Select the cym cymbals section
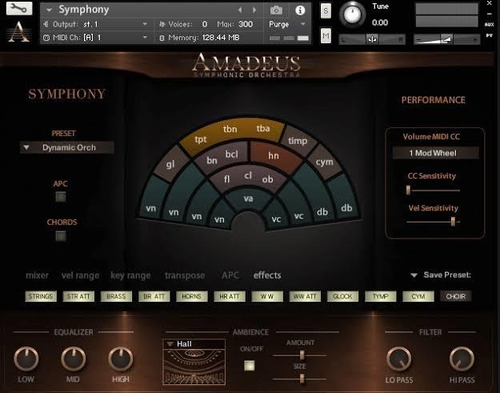The height and width of the screenshot is (393, 500). click(324, 162)
